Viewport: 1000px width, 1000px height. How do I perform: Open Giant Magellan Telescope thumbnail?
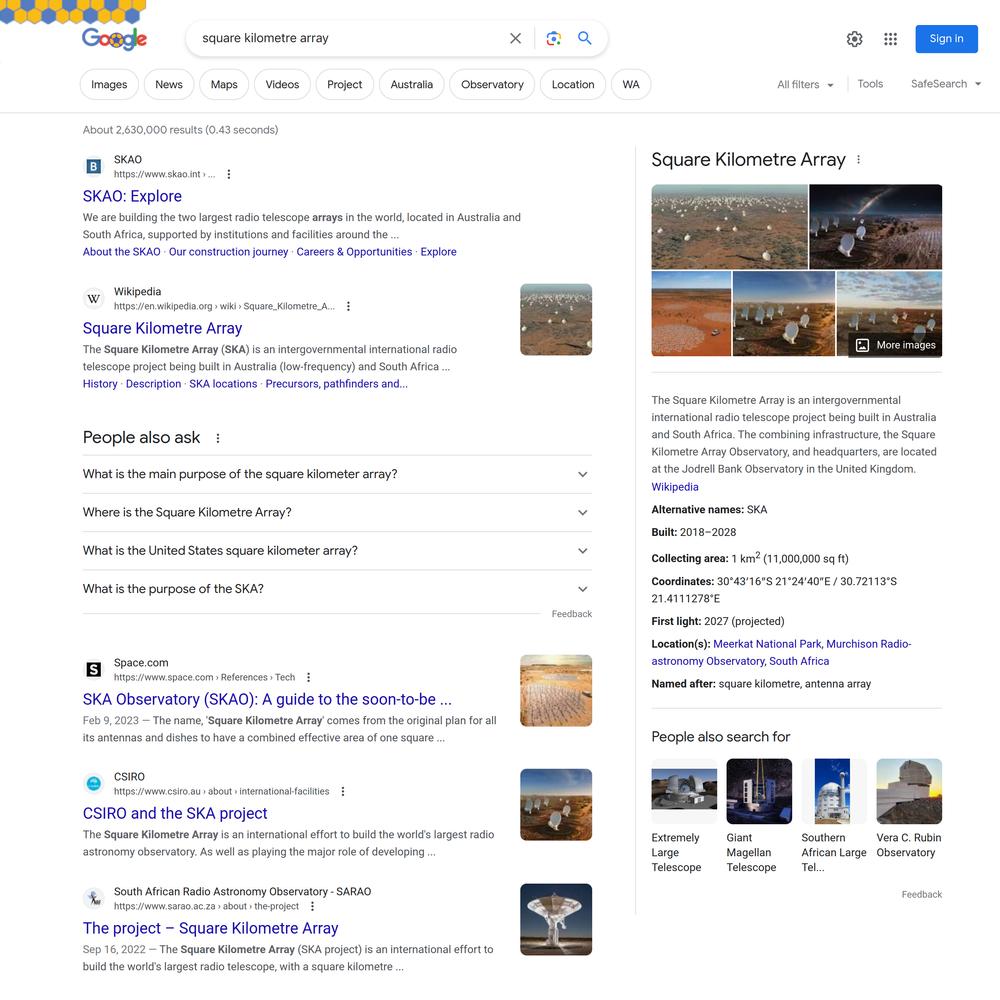759,791
